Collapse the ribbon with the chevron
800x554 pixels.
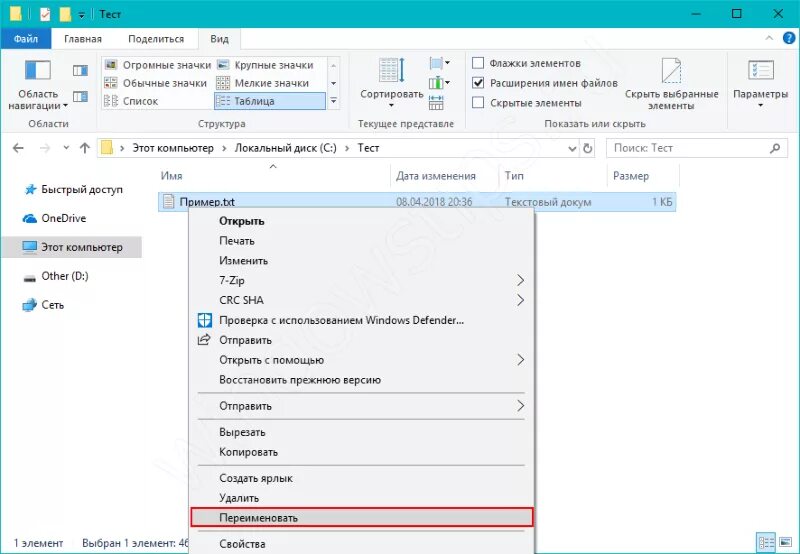pyautogui.click(x=769, y=38)
